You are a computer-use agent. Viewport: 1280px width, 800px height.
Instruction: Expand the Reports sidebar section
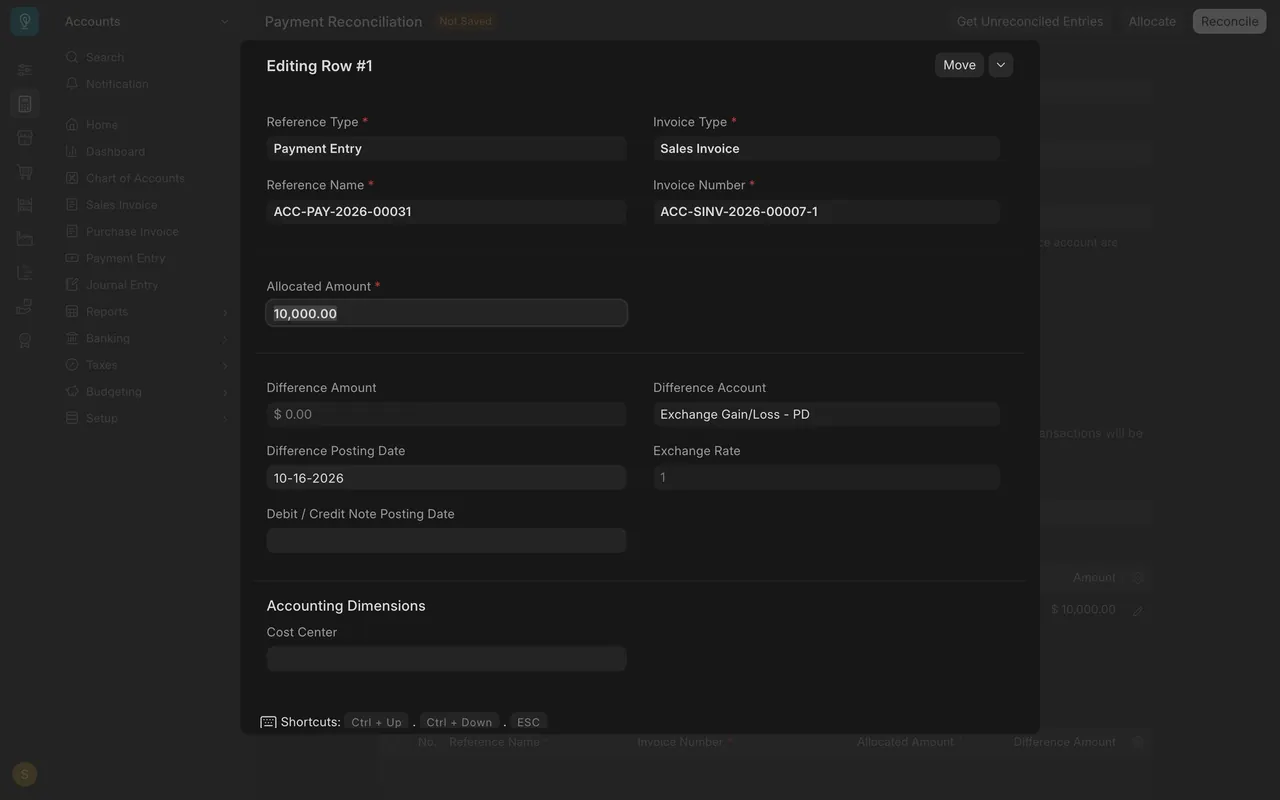point(148,311)
